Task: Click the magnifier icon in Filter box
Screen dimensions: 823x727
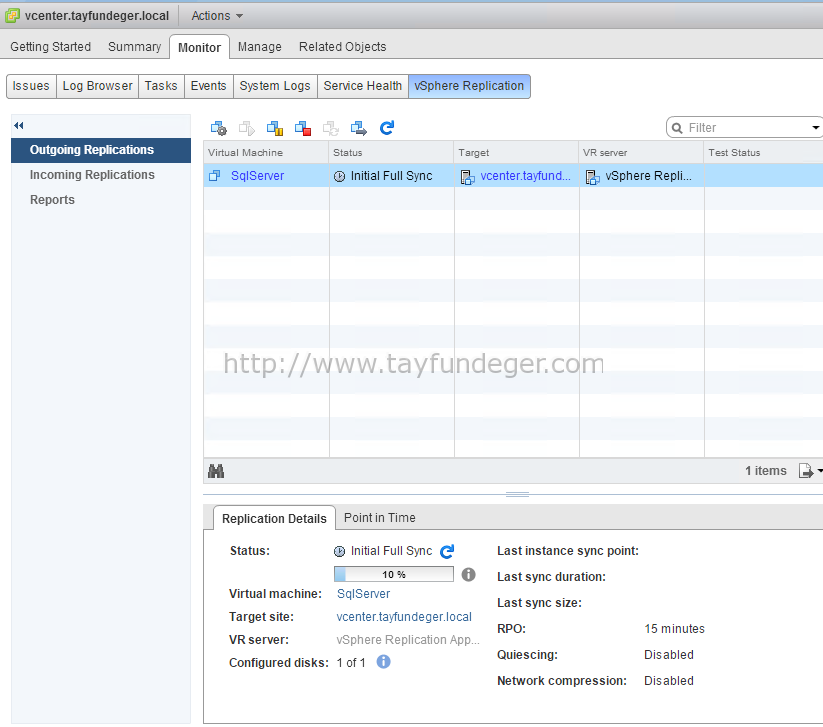Action: pyautogui.click(x=677, y=128)
